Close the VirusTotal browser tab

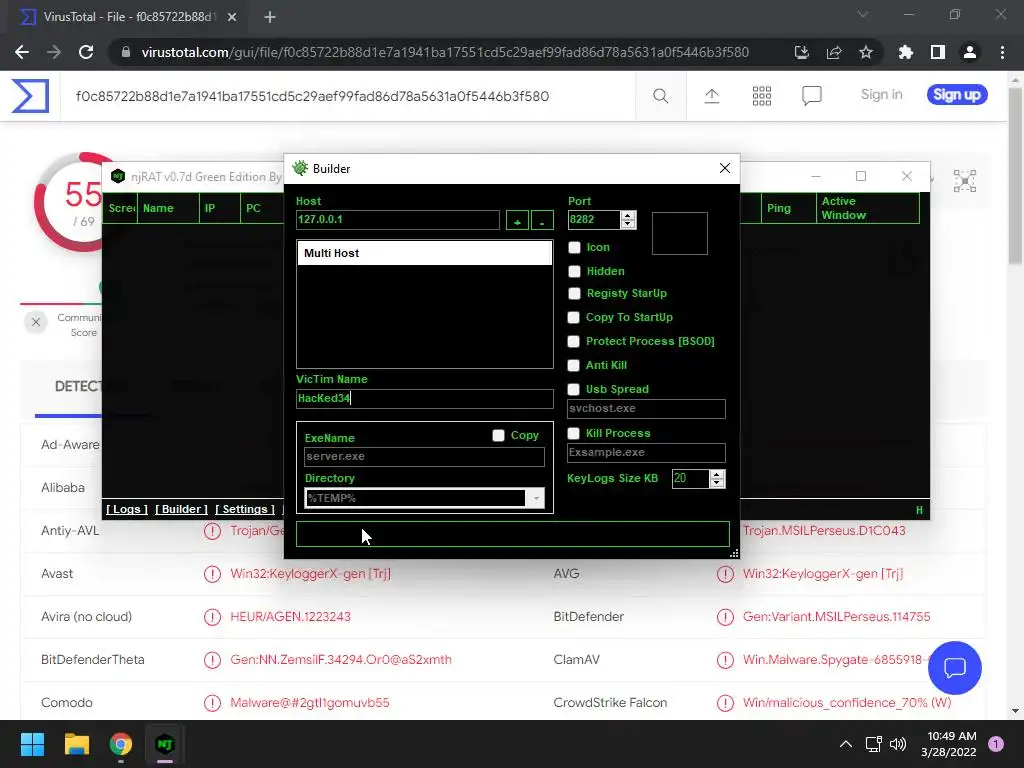(x=232, y=17)
